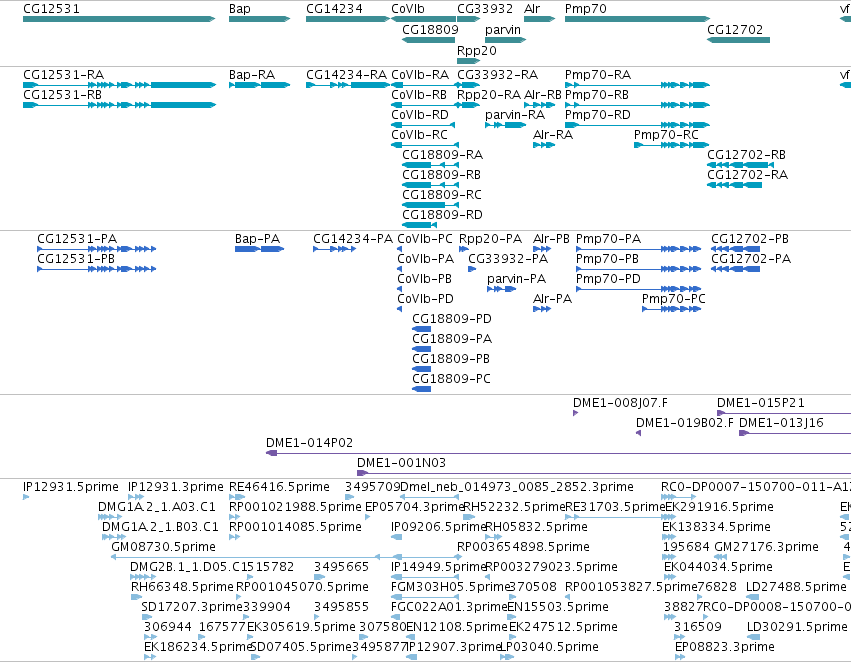Click EST LD27488.5prime
The height and width of the screenshot is (662, 851).
pyautogui.click(x=752, y=597)
